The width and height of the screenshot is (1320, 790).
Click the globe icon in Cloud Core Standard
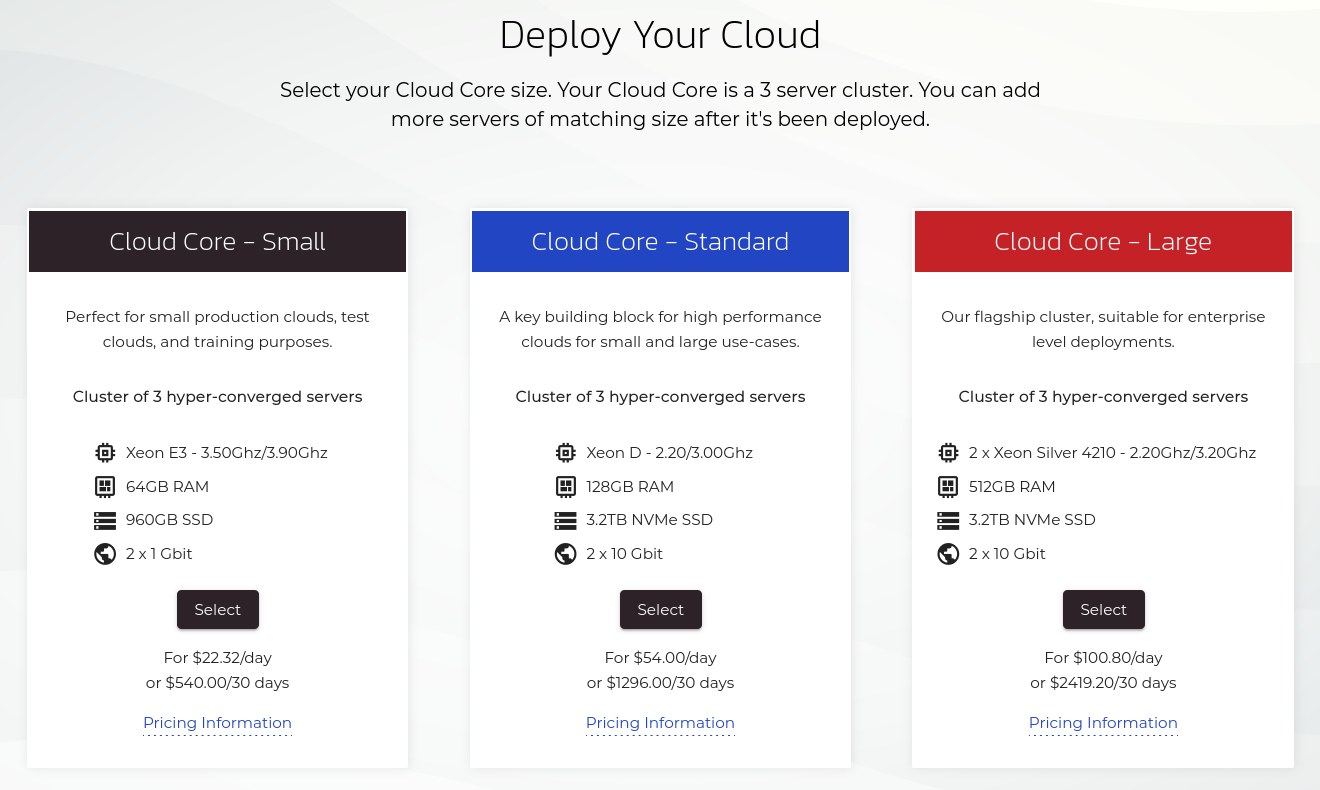click(x=566, y=554)
